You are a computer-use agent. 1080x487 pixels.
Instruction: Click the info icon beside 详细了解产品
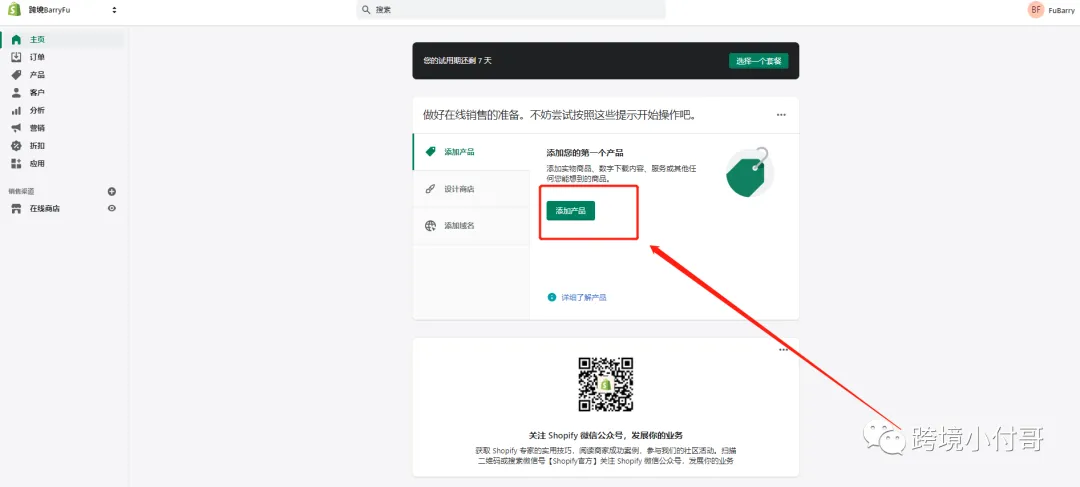point(551,298)
